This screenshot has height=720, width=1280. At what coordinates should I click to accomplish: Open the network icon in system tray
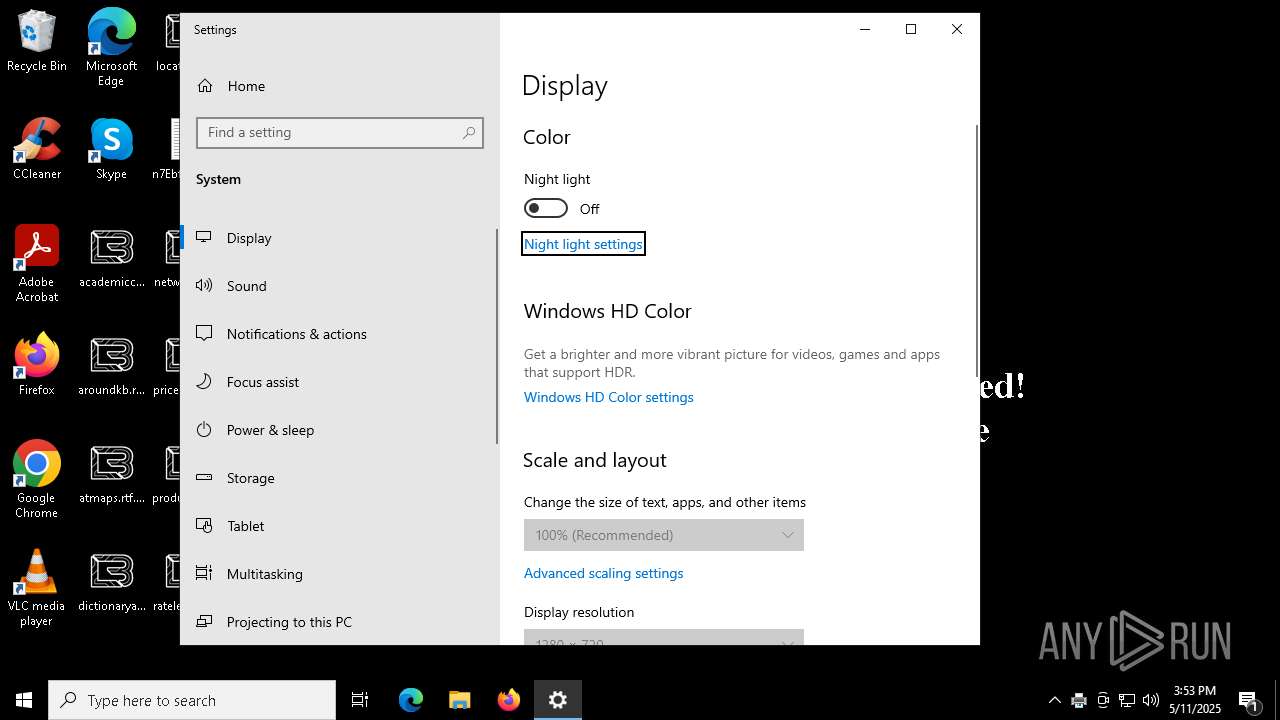point(1127,700)
